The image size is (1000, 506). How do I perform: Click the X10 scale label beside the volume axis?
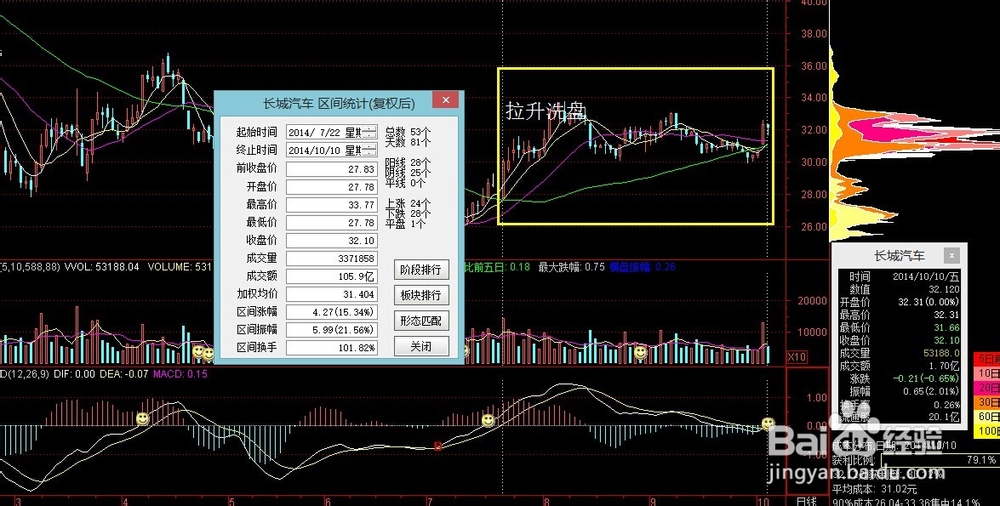click(x=797, y=357)
